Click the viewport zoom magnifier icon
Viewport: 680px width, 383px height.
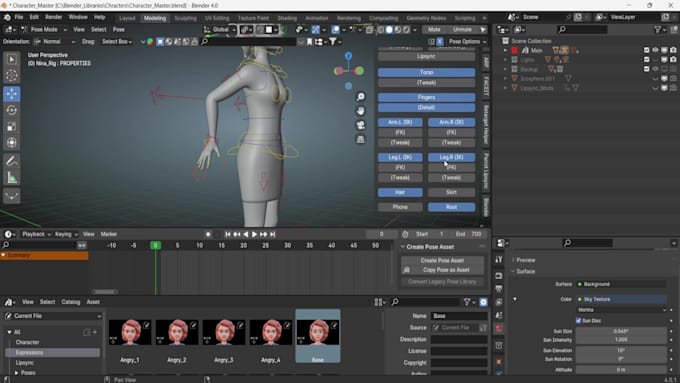pyautogui.click(x=360, y=97)
